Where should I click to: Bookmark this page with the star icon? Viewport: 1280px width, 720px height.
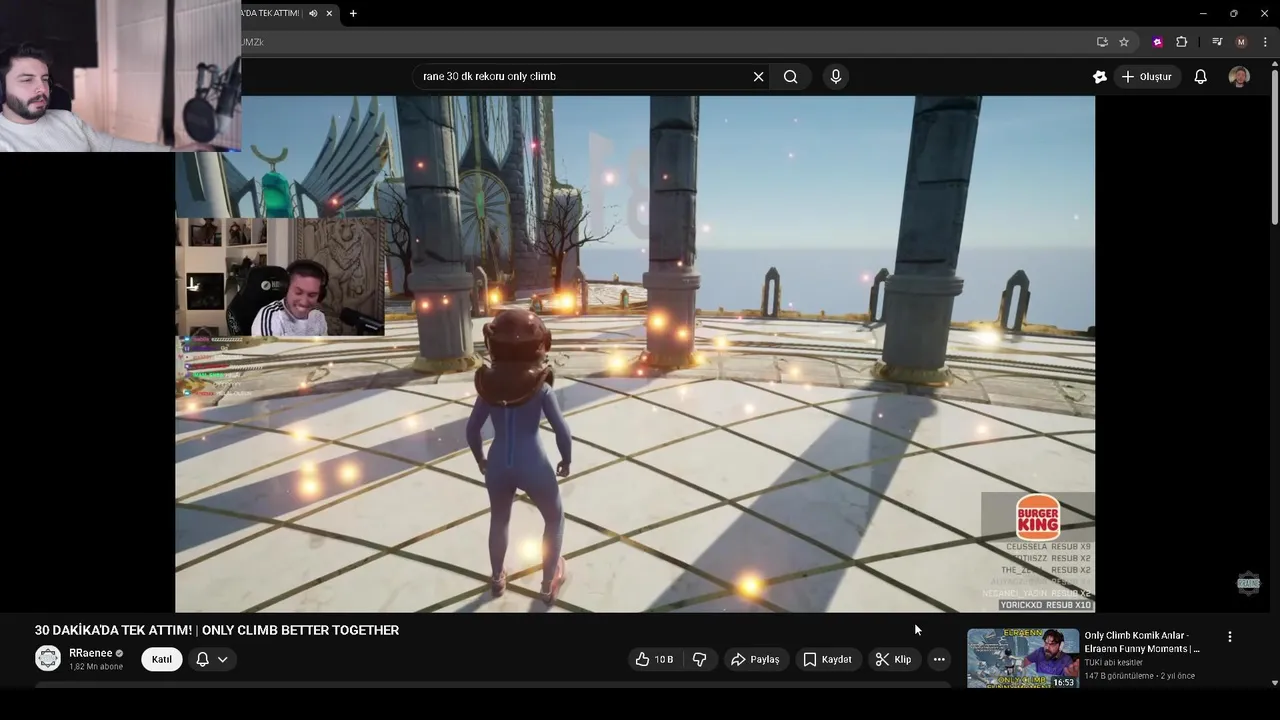click(x=1124, y=42)
